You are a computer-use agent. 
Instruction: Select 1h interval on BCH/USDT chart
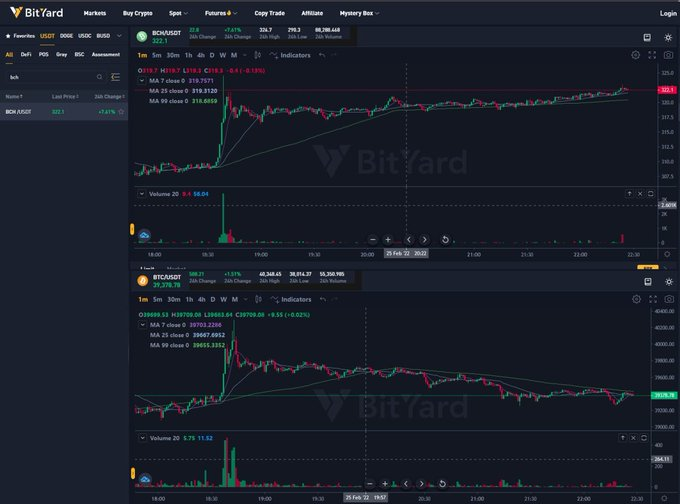[188, 56]
